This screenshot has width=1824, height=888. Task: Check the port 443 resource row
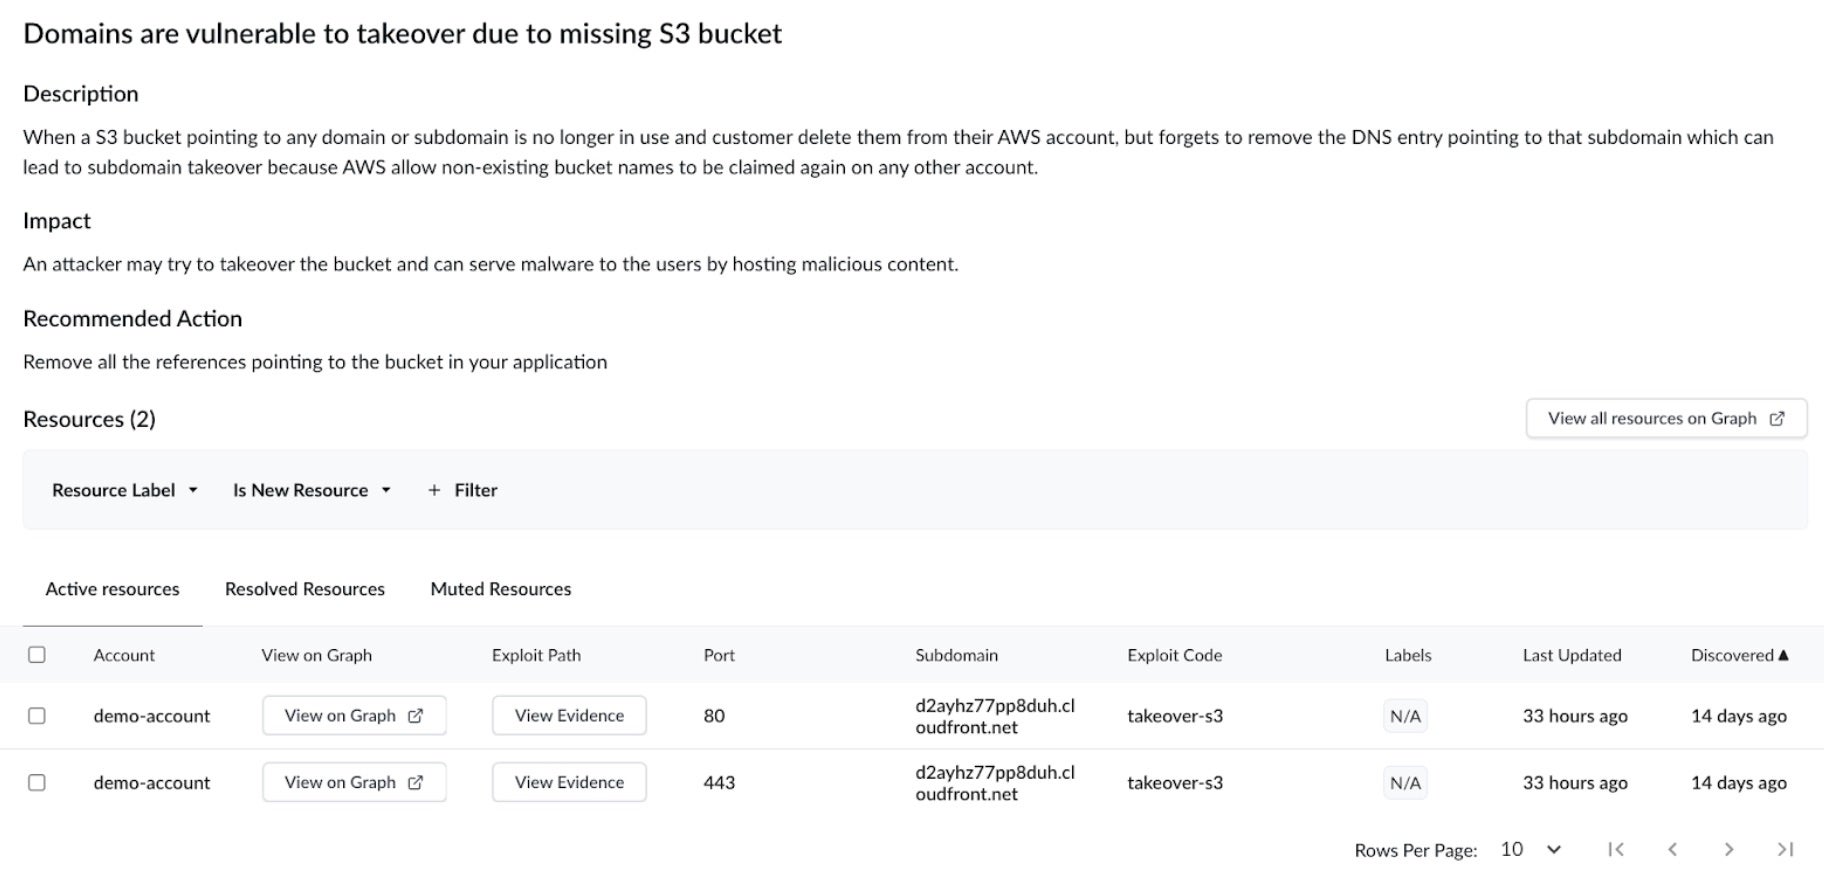(x=37, y=783)
